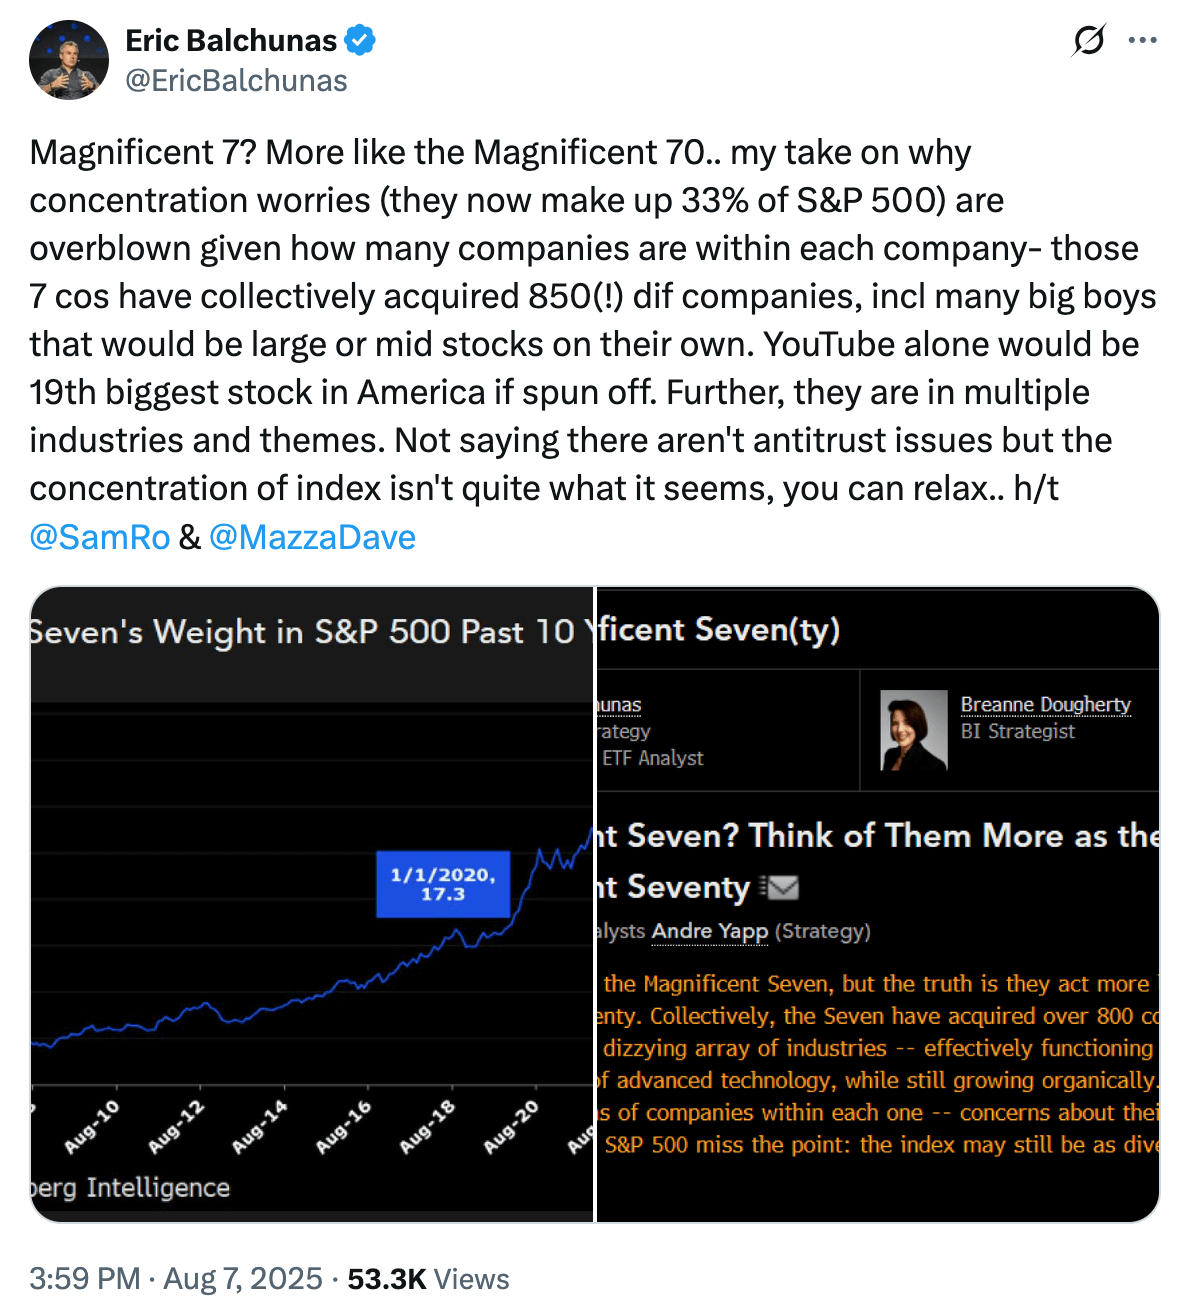Click the Andre Yapp analyst link
The image size is (1192, 1312).
tap(710, 932)
